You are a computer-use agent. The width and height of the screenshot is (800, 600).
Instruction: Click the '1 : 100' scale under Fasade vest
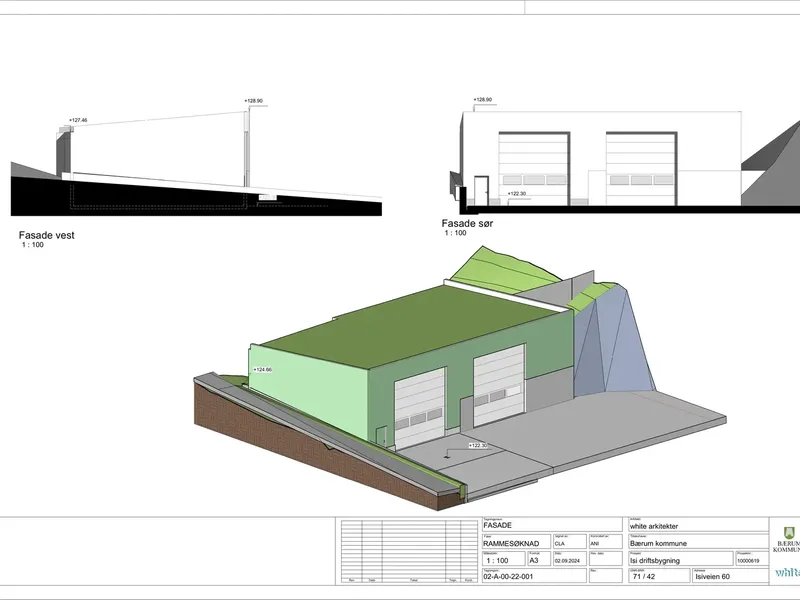click(33, 245)
